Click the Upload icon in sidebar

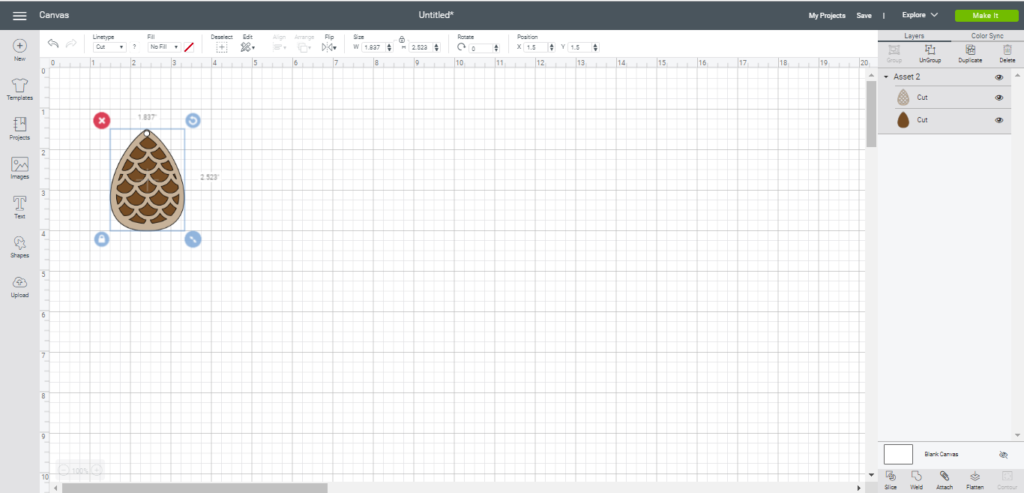coord(19,286)
